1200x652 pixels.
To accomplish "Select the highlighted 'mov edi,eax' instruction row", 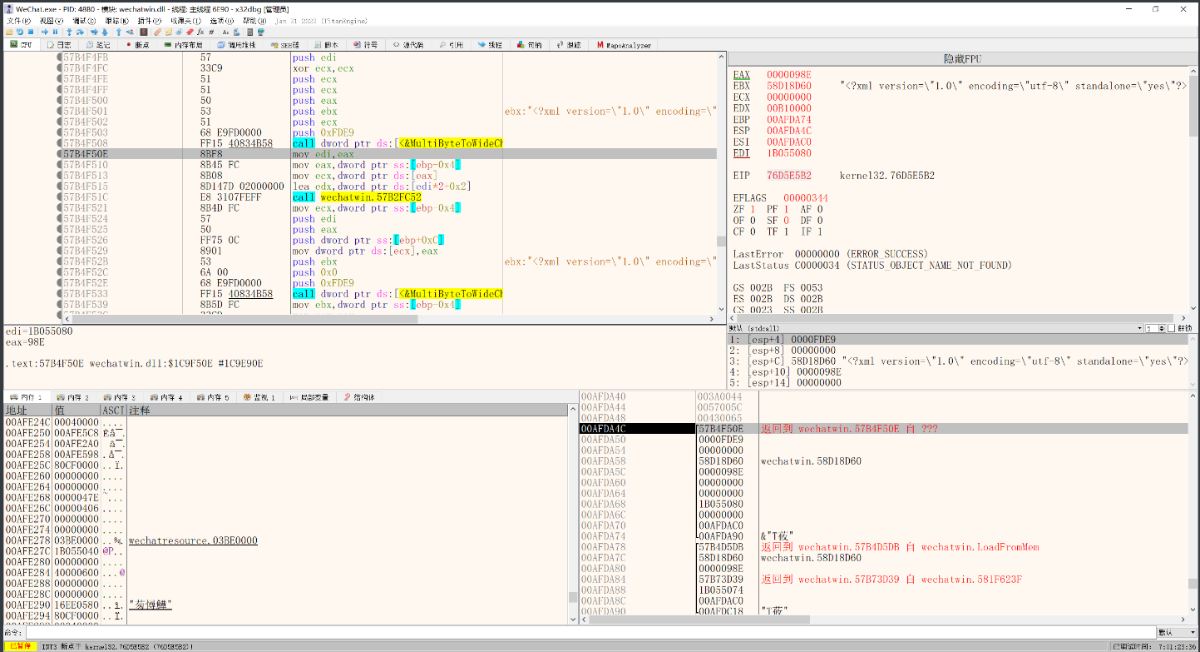I will point(360,154).
